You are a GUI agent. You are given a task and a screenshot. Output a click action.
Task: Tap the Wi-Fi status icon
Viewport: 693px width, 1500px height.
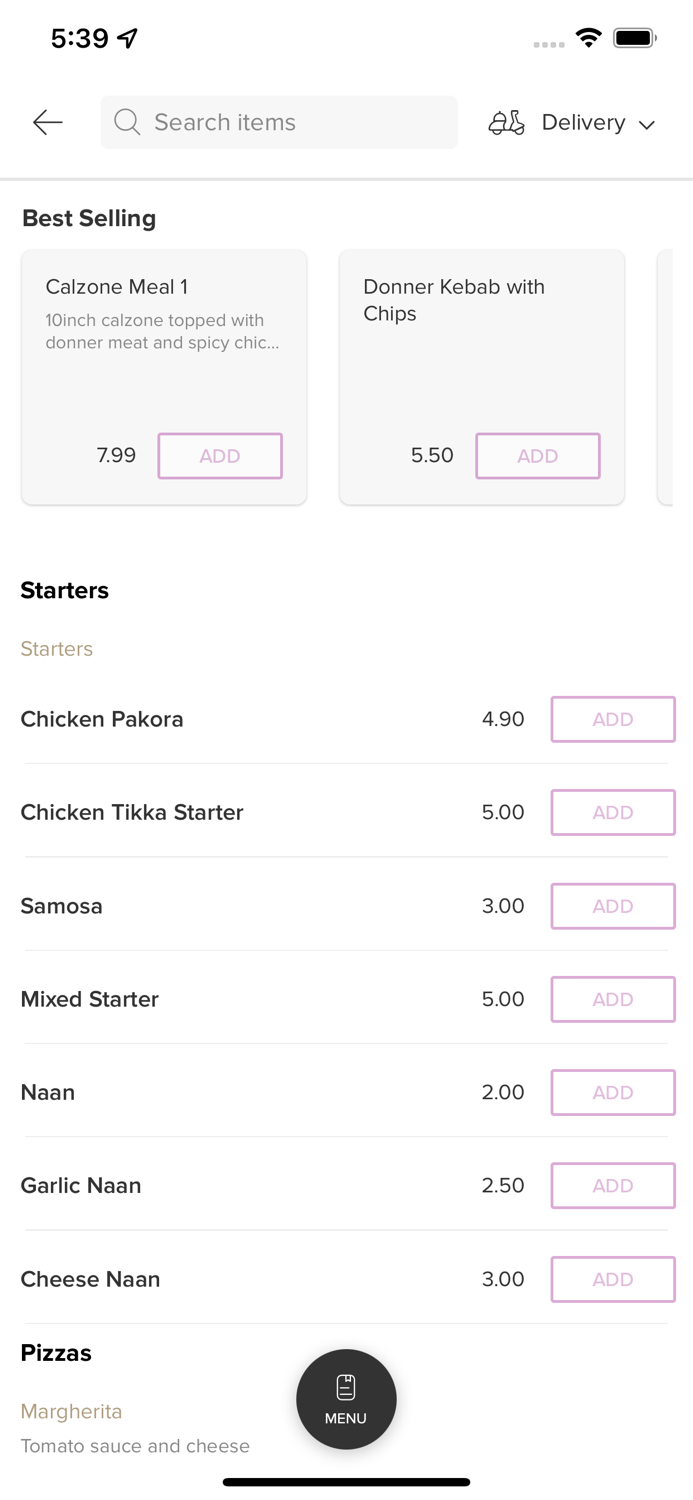(x=589, y=38)
